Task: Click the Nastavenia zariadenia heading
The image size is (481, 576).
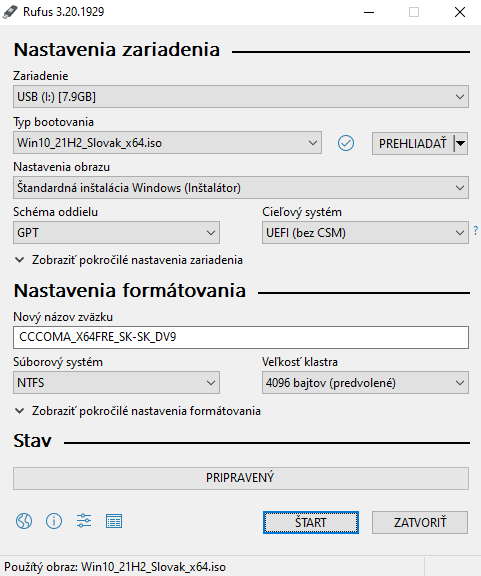Action: pos(117,50)
